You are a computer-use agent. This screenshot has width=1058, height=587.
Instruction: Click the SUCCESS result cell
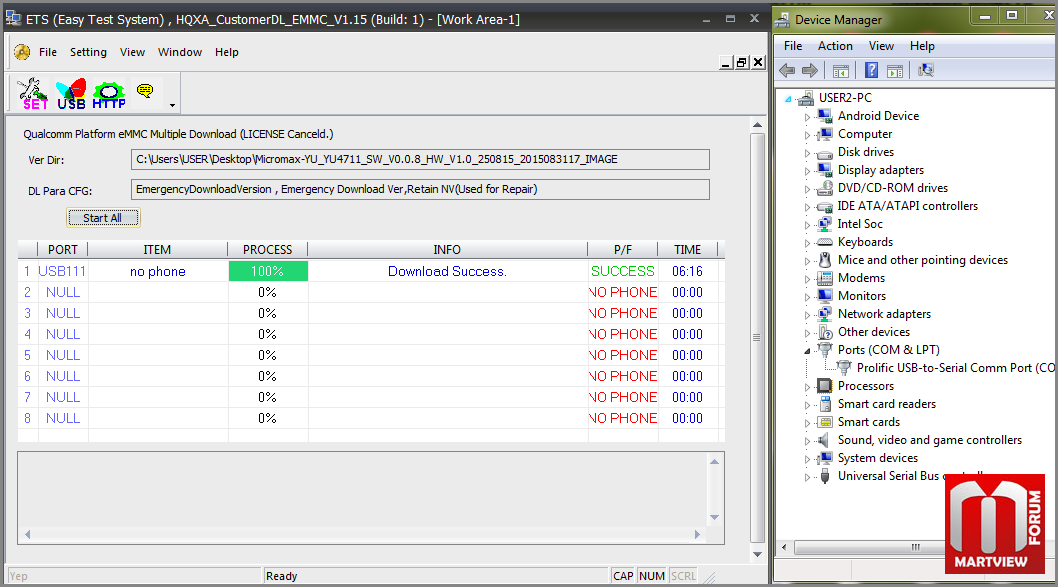pyautogui.click(x=623, y=271)
